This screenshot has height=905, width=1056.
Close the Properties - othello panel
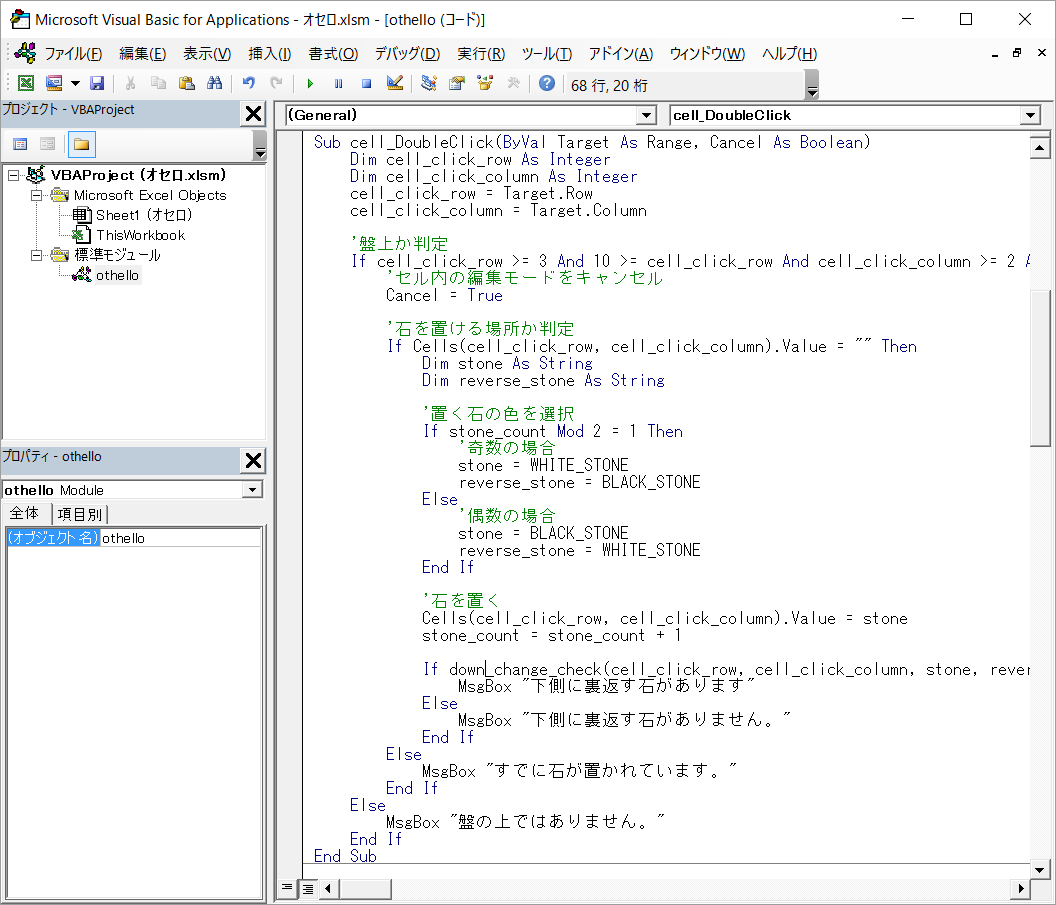[253, 460]
